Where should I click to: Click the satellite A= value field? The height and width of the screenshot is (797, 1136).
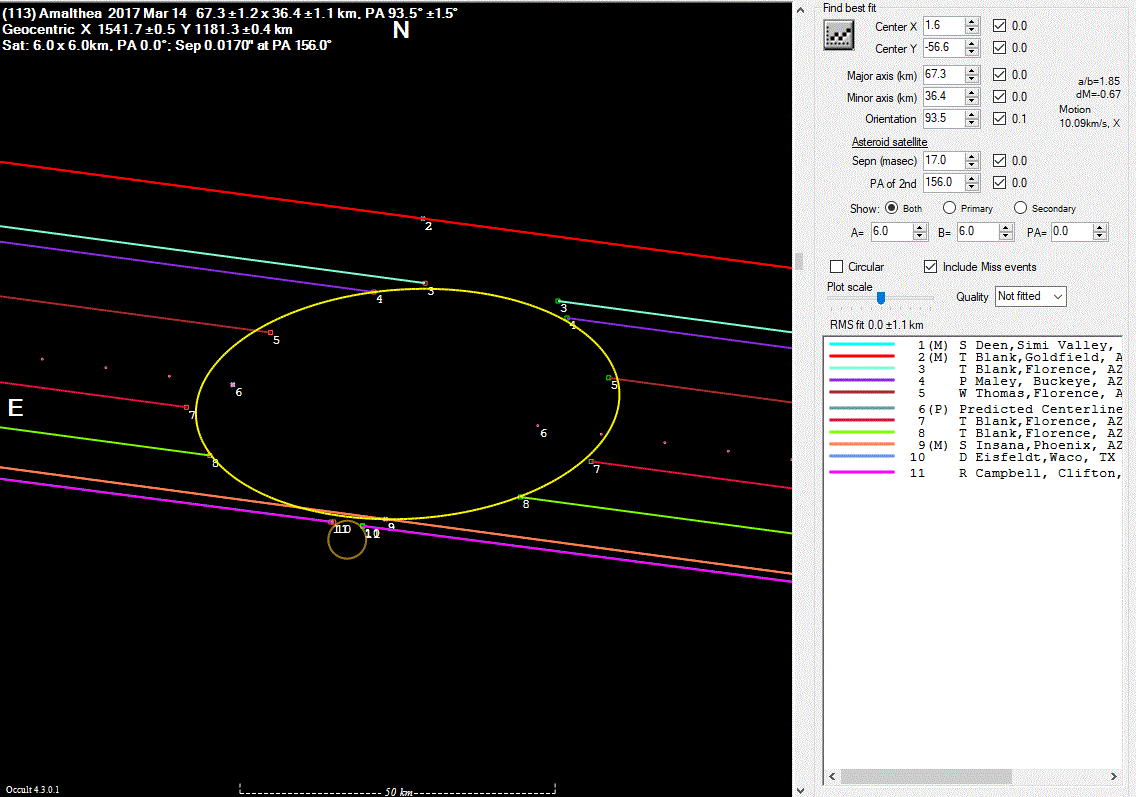[885, 231]
